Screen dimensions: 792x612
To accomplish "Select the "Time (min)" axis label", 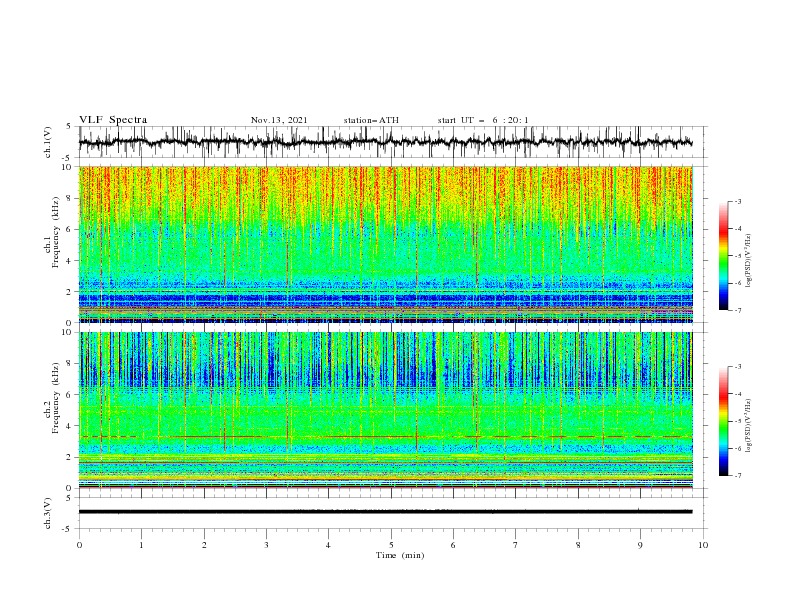I will pyautogui.click(x=400, y=555).
